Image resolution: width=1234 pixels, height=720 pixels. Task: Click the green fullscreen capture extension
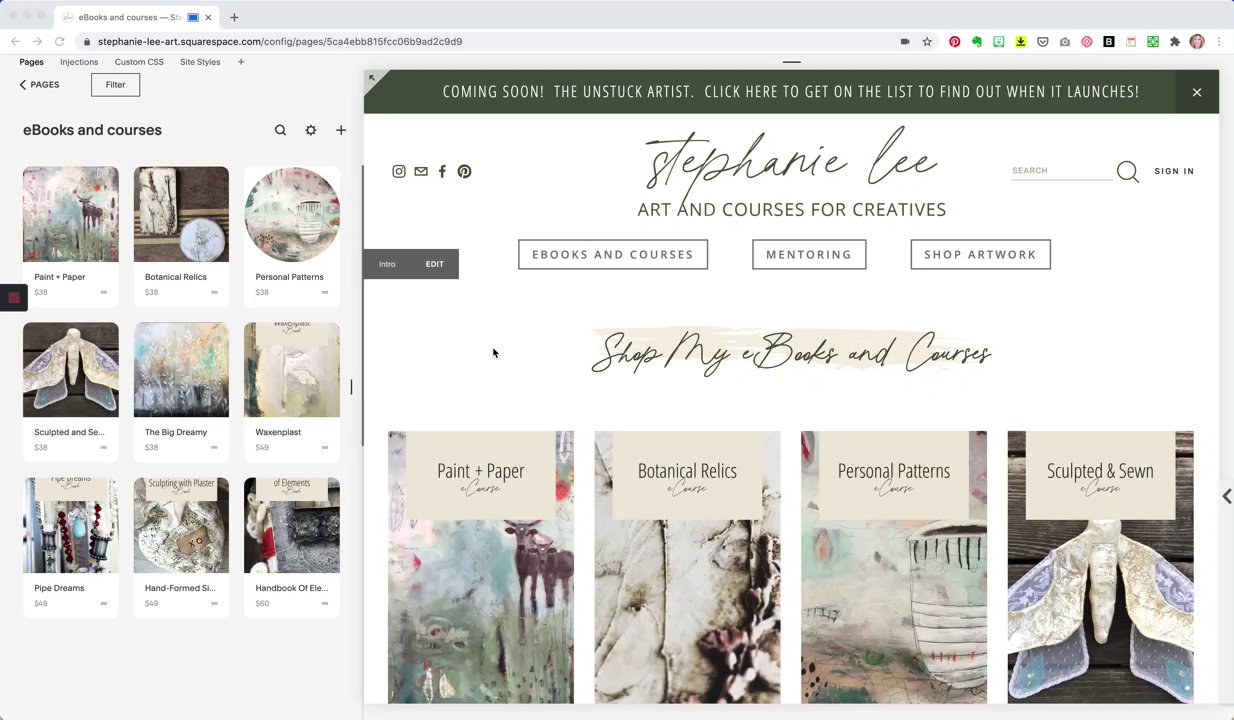pyautogui.click(x=1153, y=42)
